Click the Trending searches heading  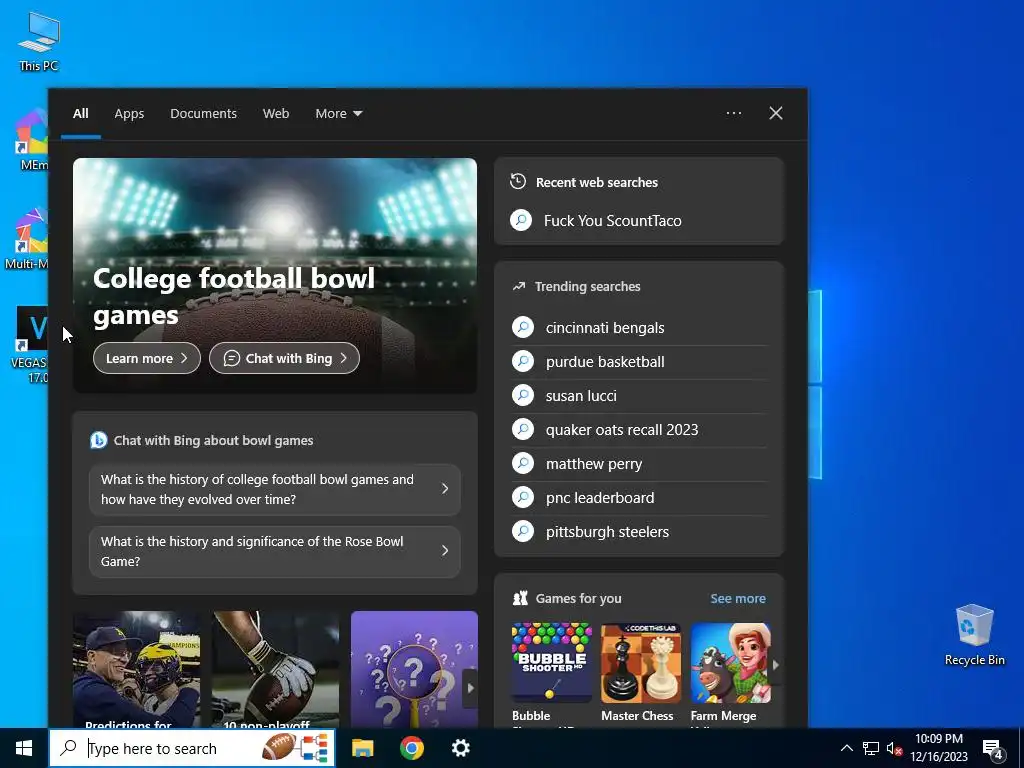588,286
